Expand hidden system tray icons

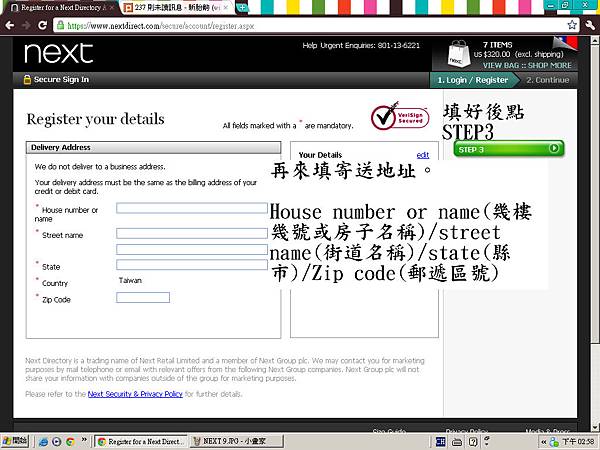(x=543, y=442)
